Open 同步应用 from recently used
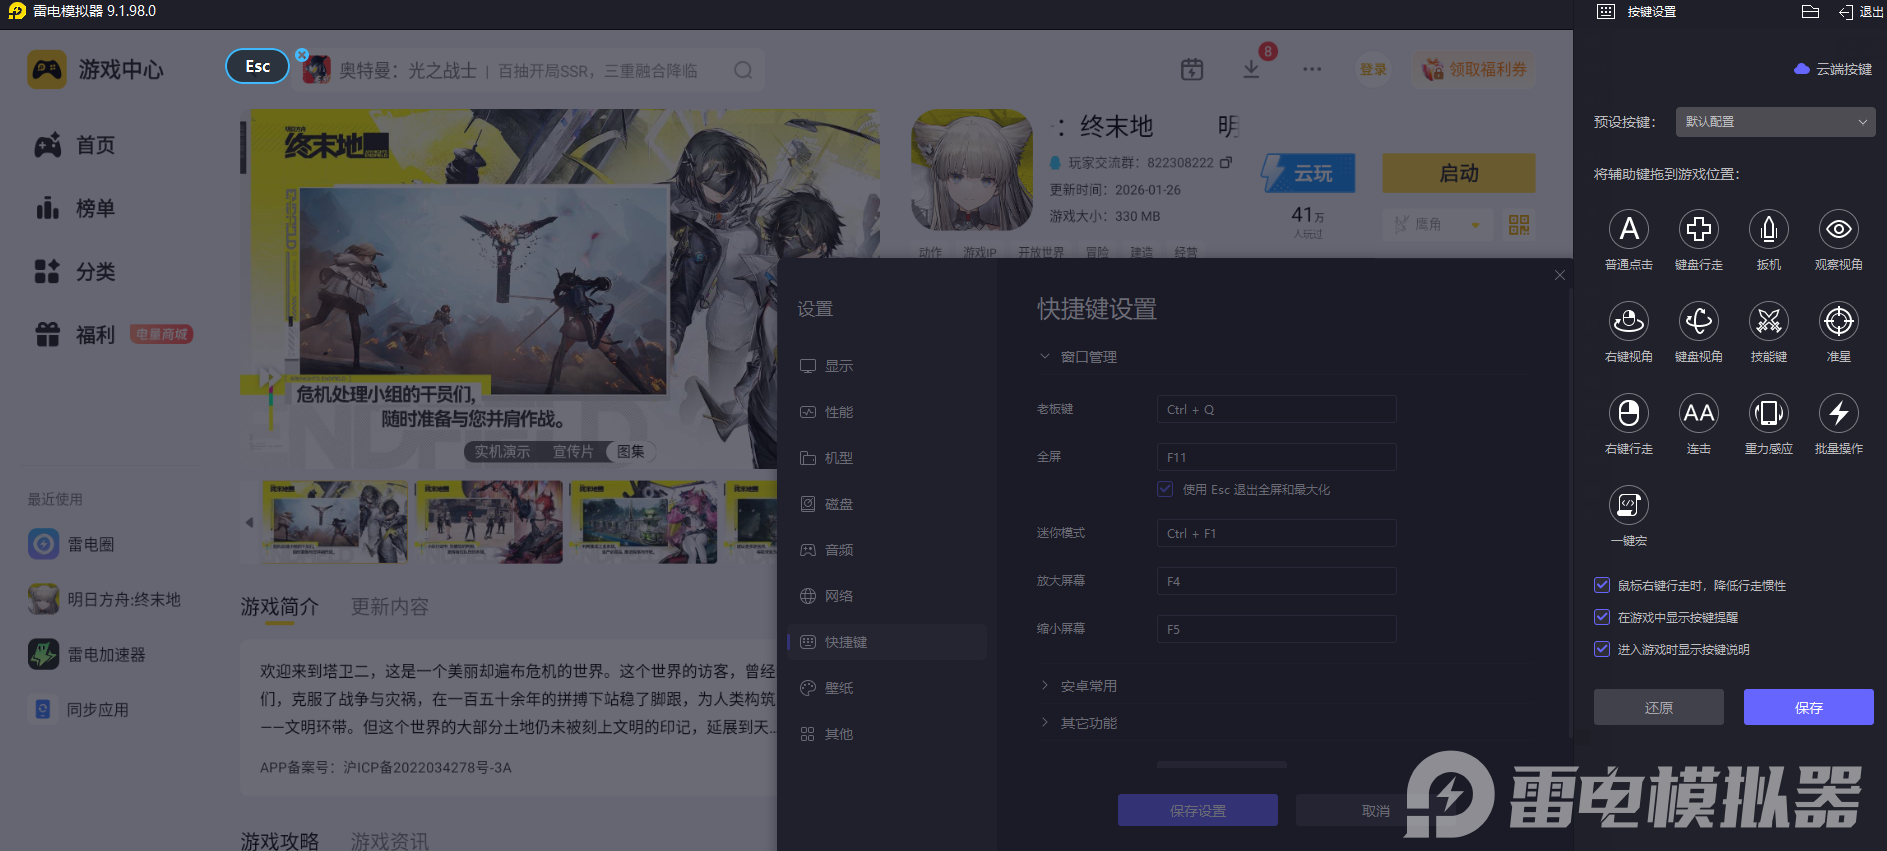 click(79, 709)
